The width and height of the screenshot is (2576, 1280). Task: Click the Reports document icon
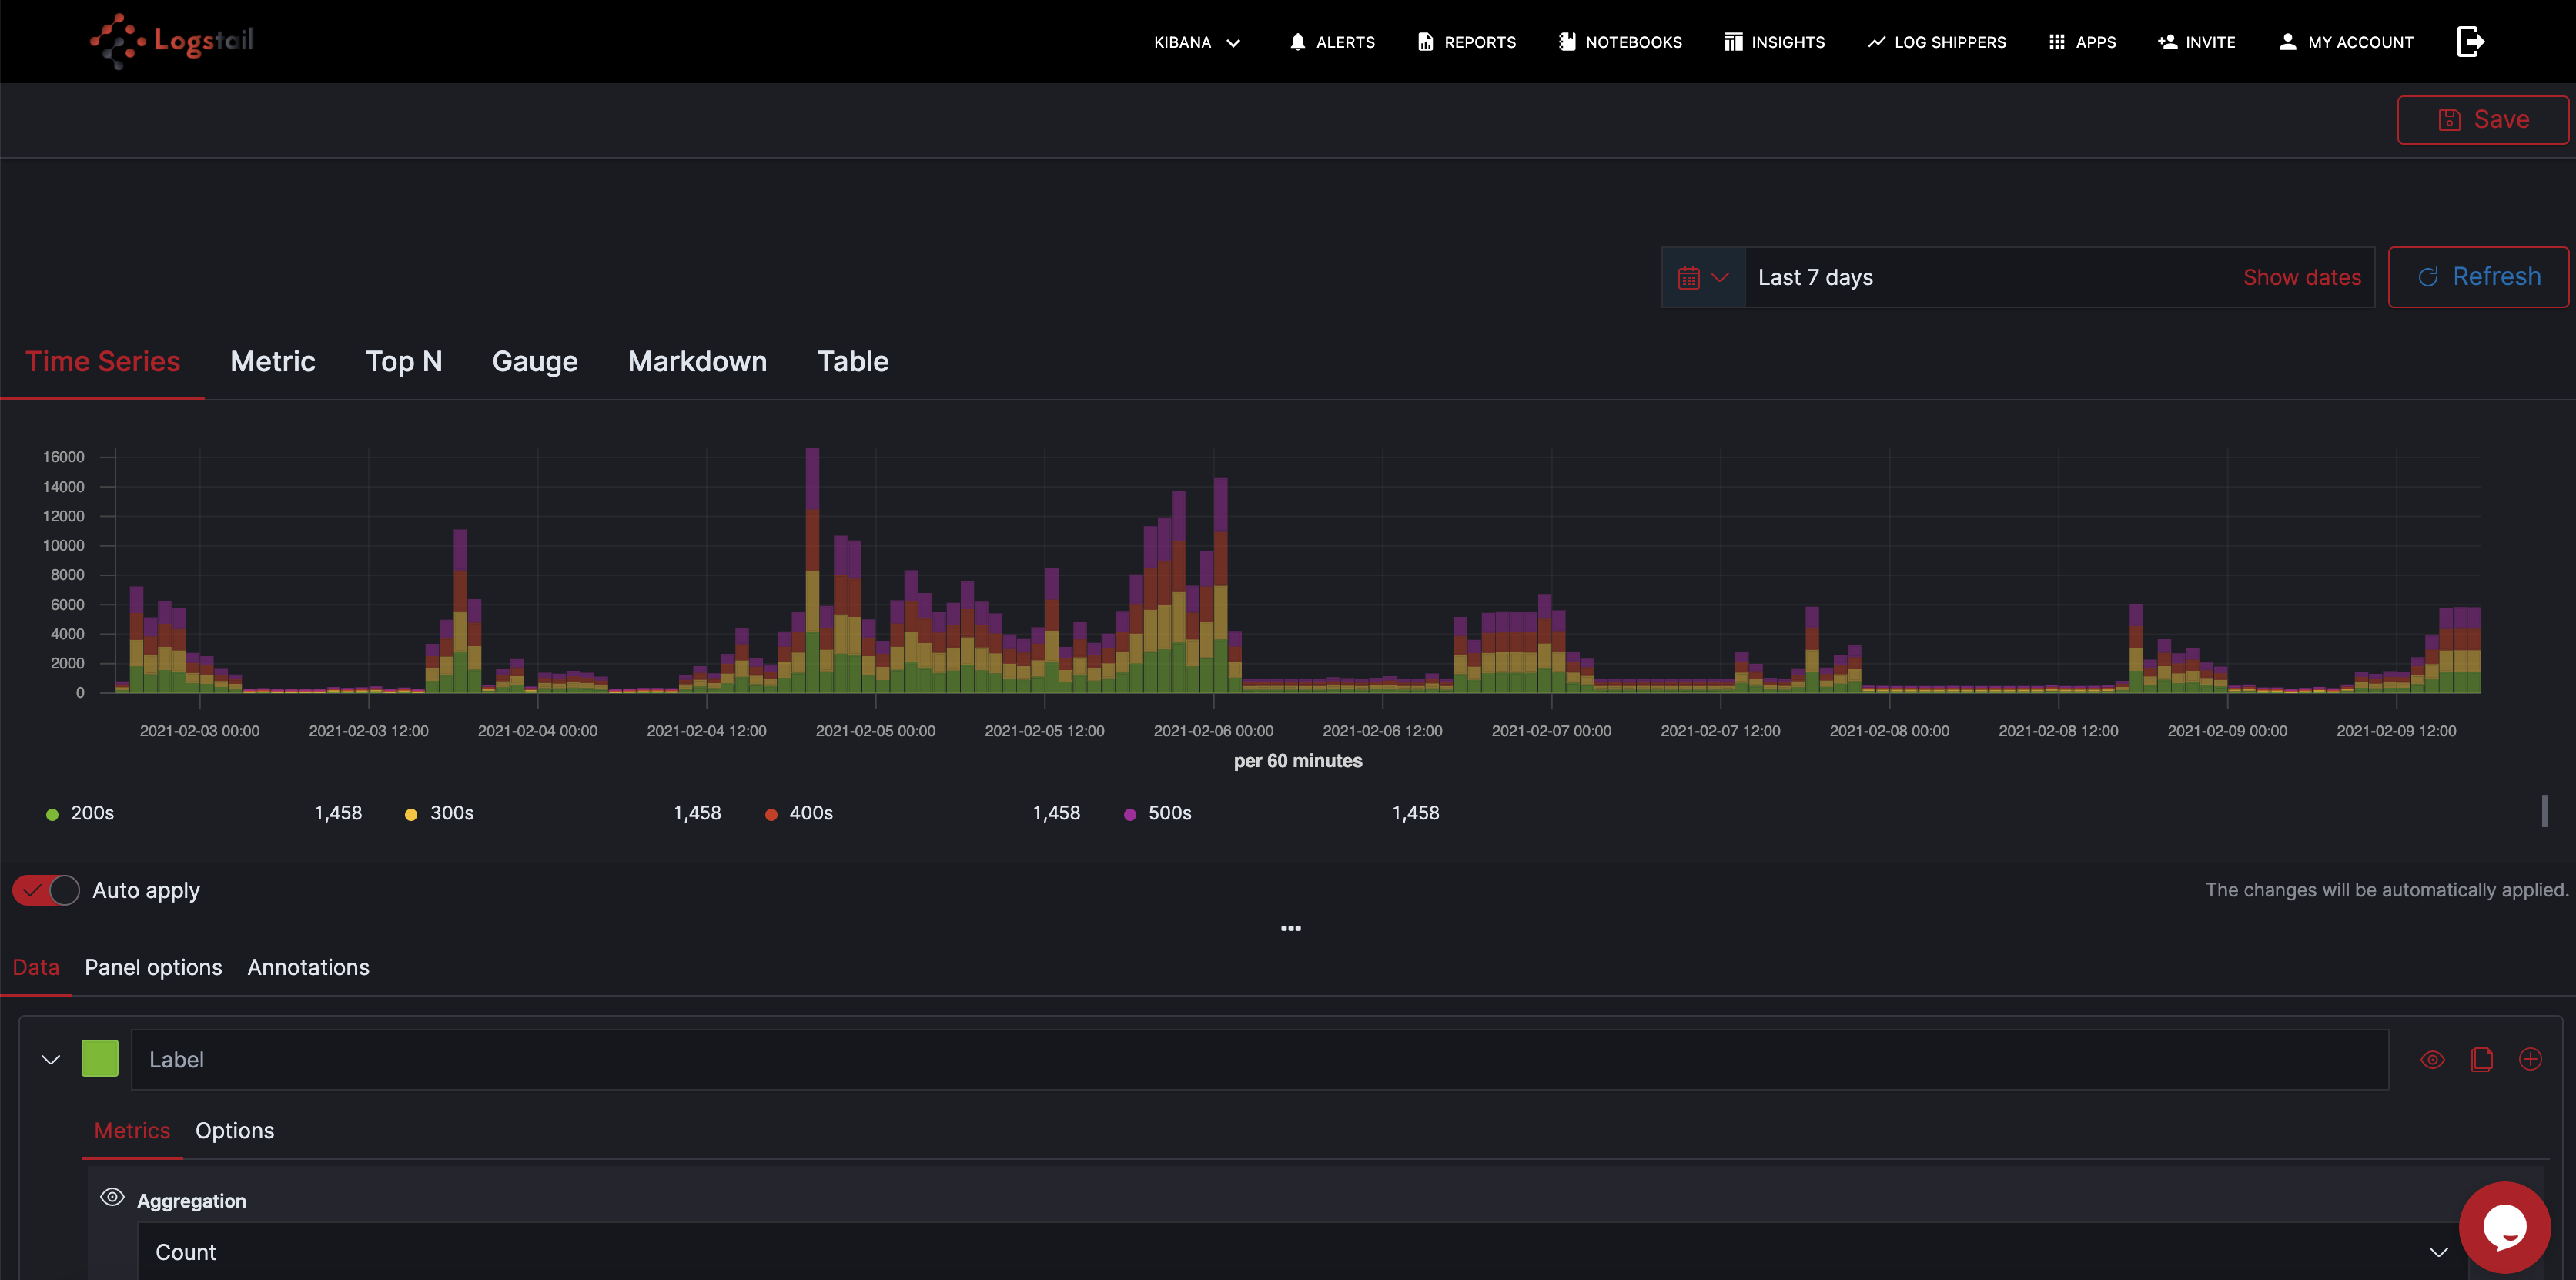(1425, 42)
